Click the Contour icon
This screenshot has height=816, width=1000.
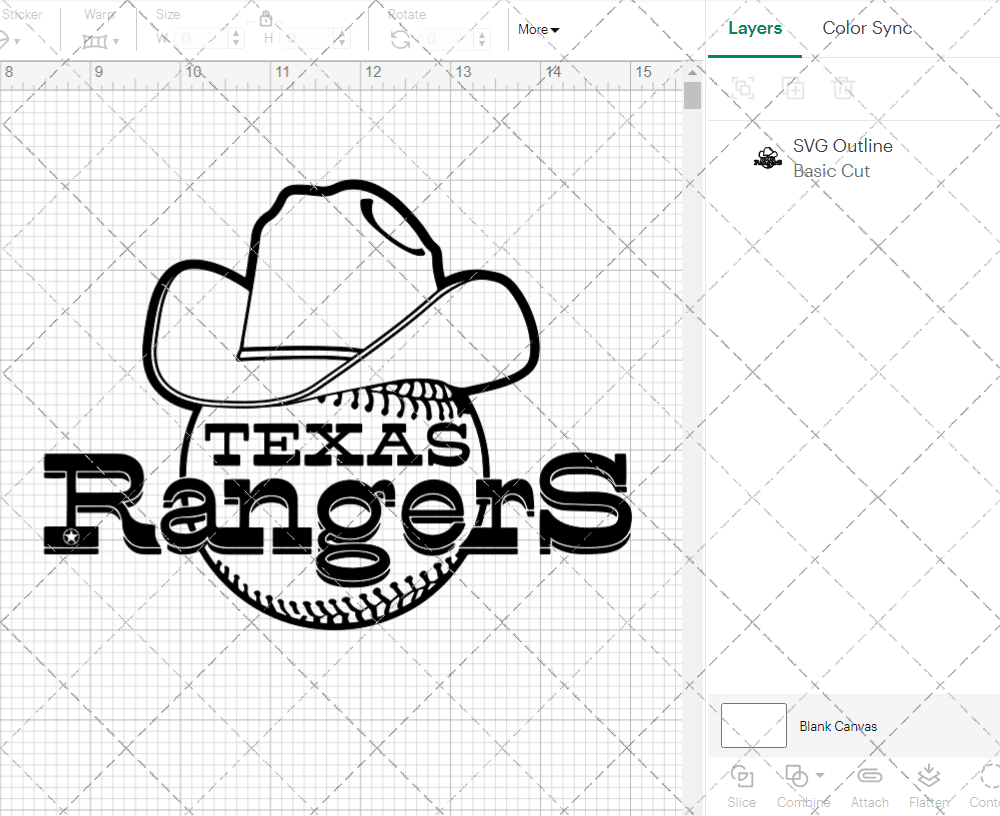988,776
